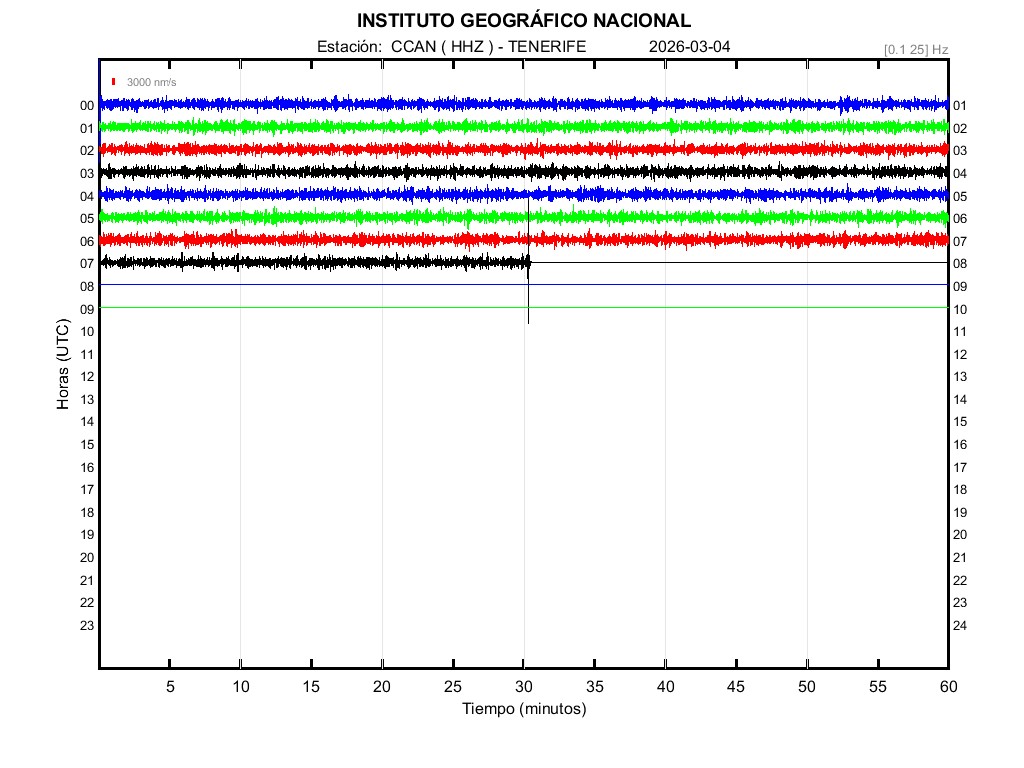The width and height of the screenshot is (1024, 768).
Task: Click the [0.1 25] Hz filter label
Action: 916,49
